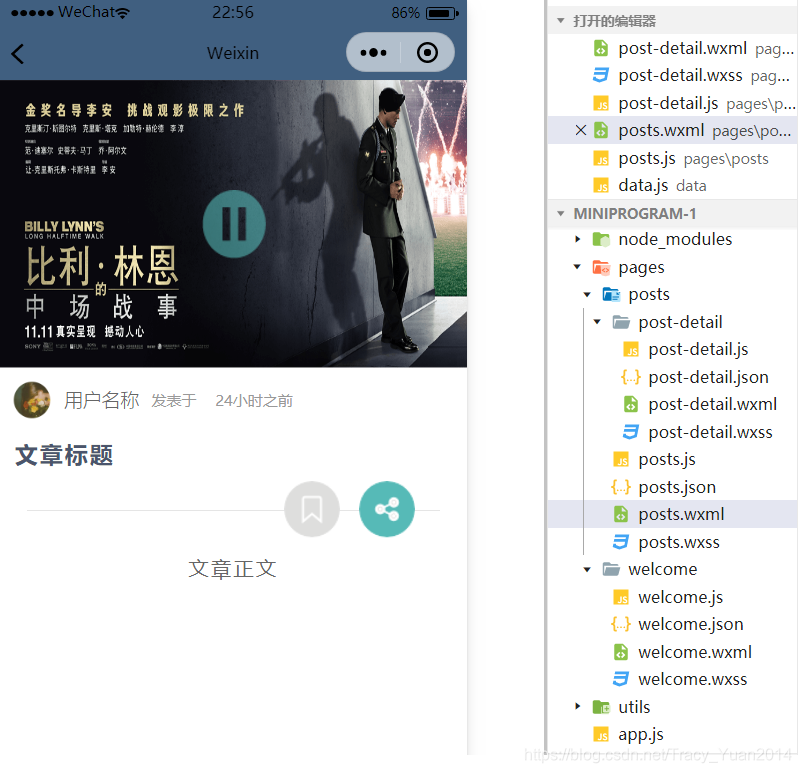
Task: Click the JS icon beside welcome.js
Action: coord(621,597)
